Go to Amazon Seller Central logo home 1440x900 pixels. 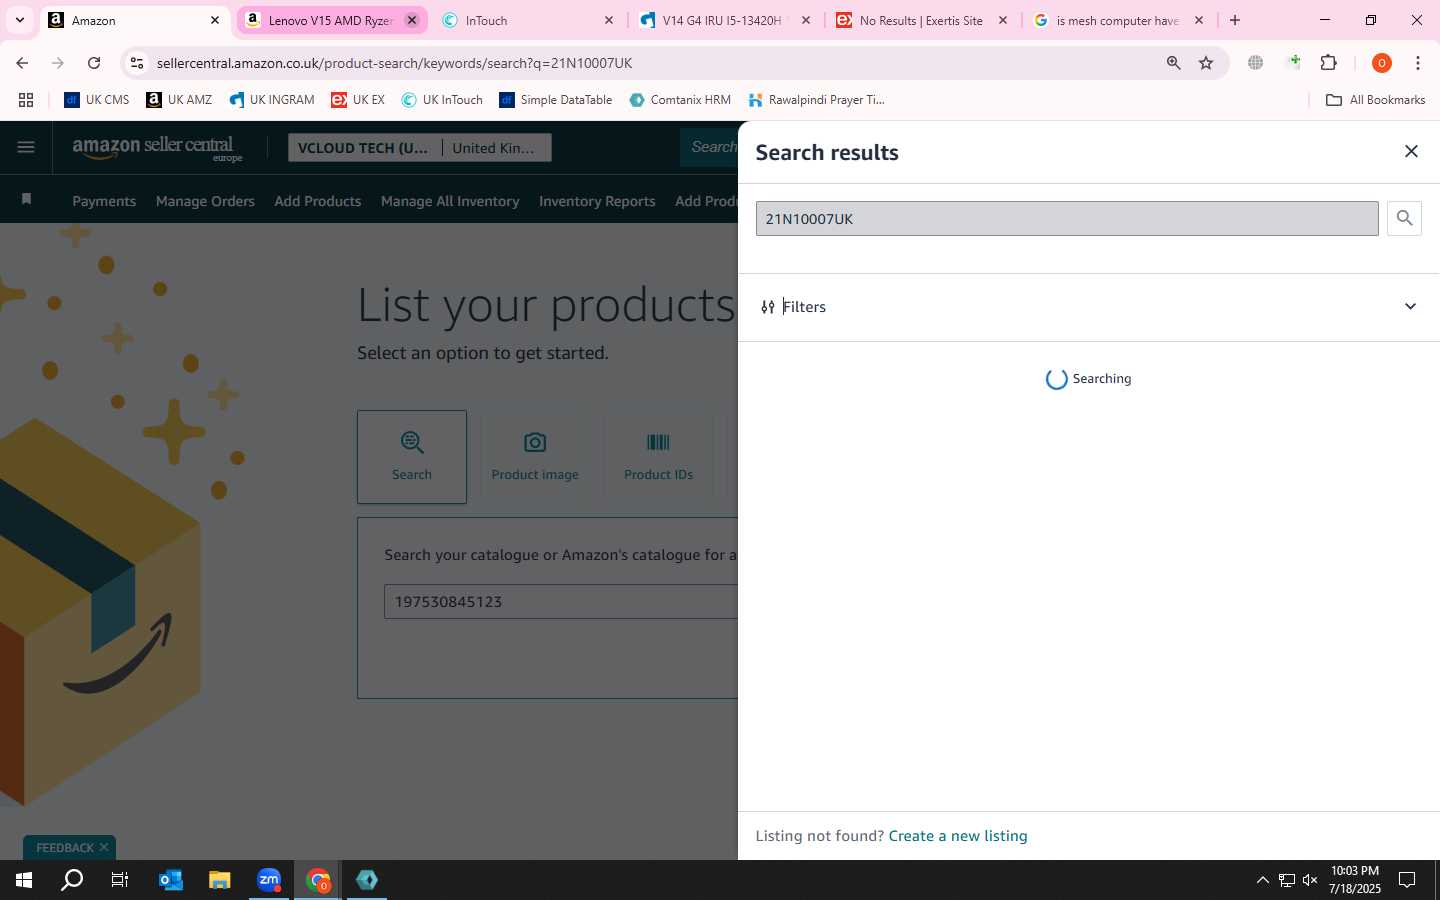157,148
